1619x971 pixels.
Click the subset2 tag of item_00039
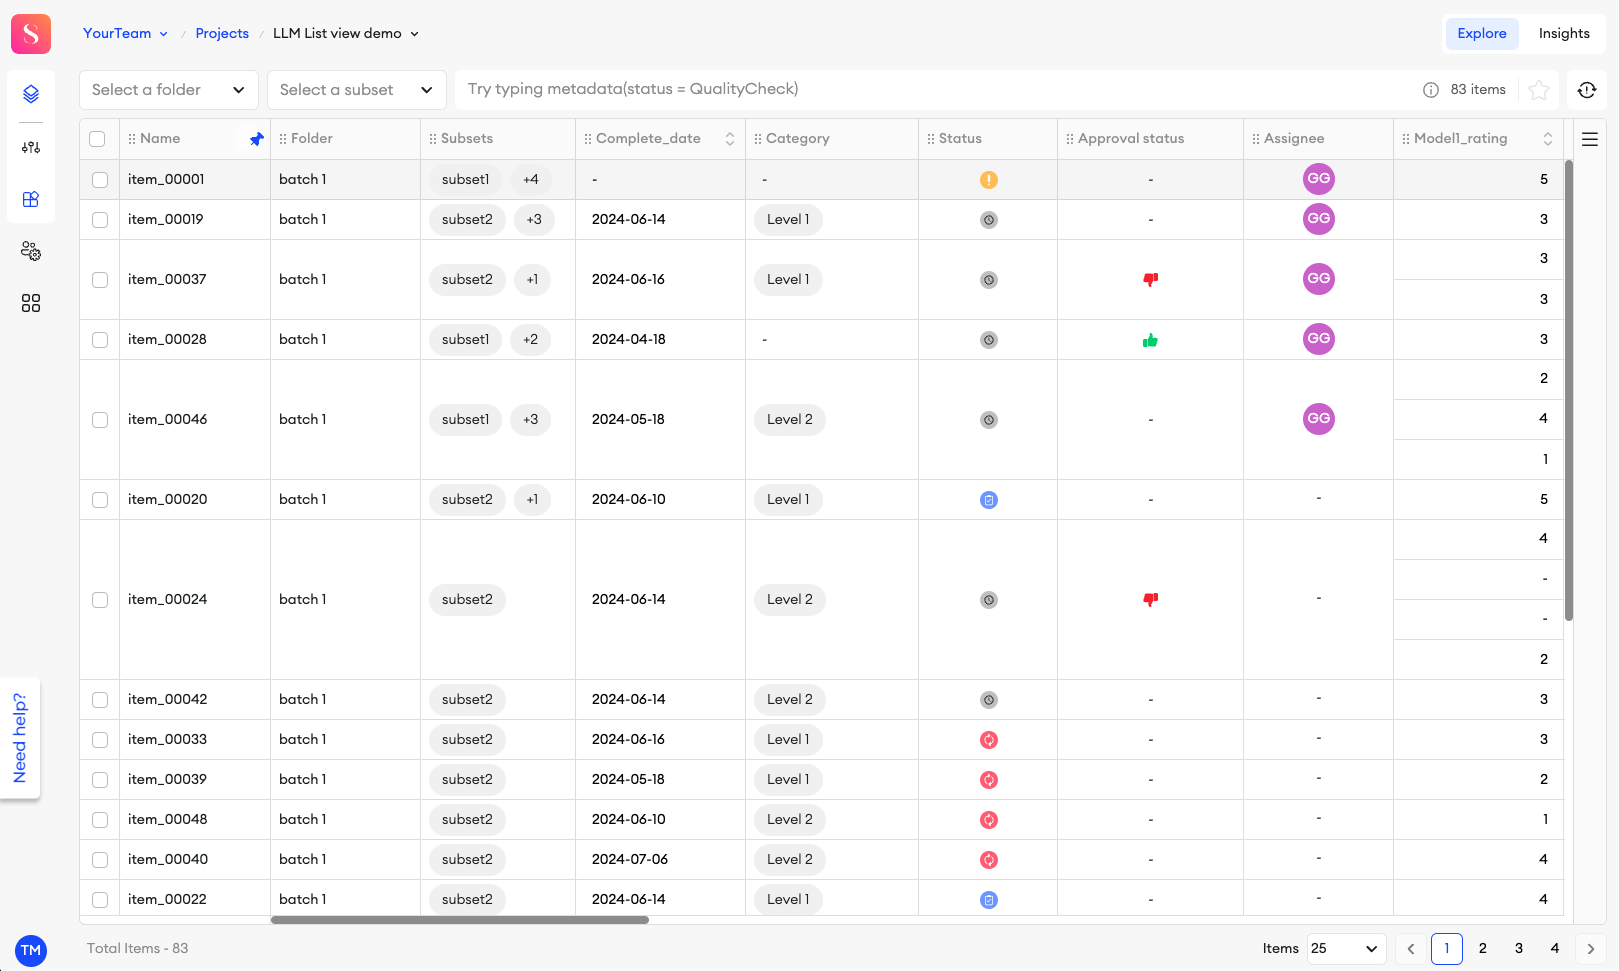pyautogui.click(x=467, y=780)
